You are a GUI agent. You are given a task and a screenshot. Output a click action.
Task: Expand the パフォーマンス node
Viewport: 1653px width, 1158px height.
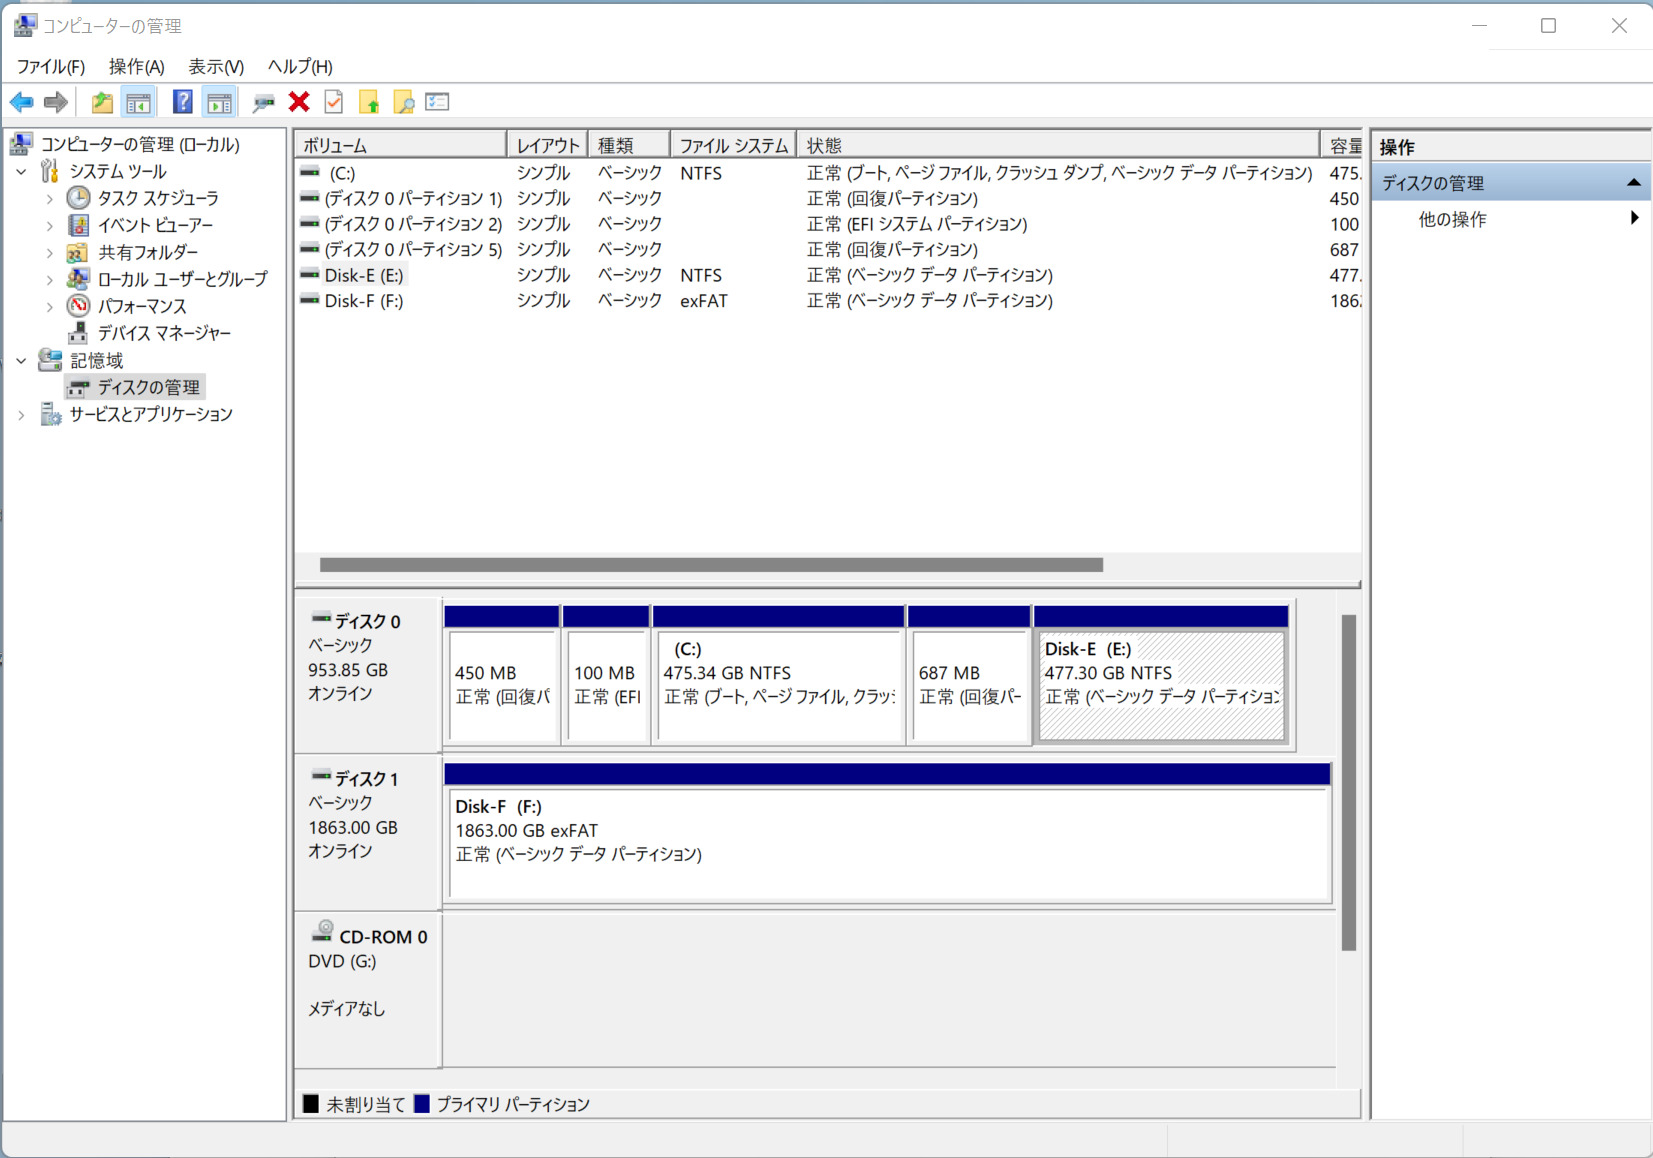coord(49,307)
